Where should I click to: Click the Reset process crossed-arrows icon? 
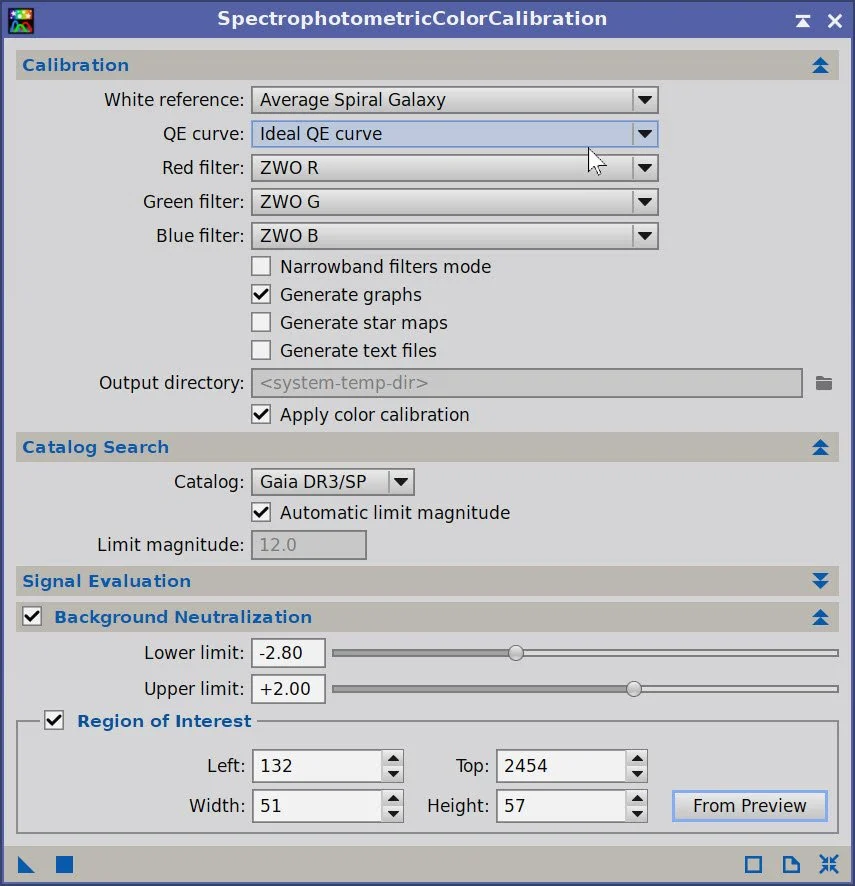pyautogui.click(x=828, y=865)
